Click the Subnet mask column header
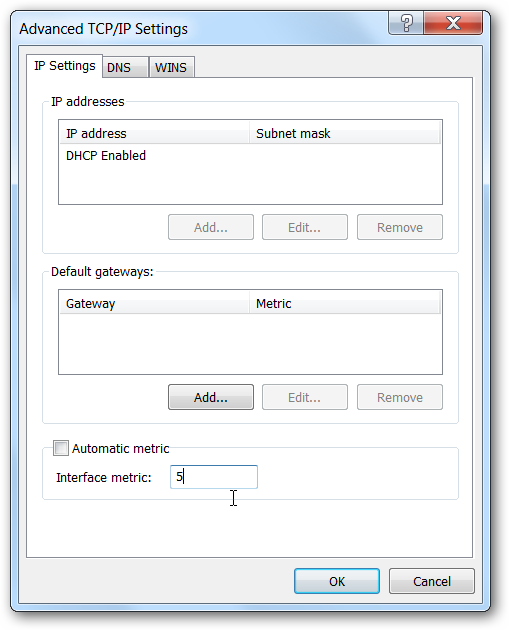 pos(345,133)
